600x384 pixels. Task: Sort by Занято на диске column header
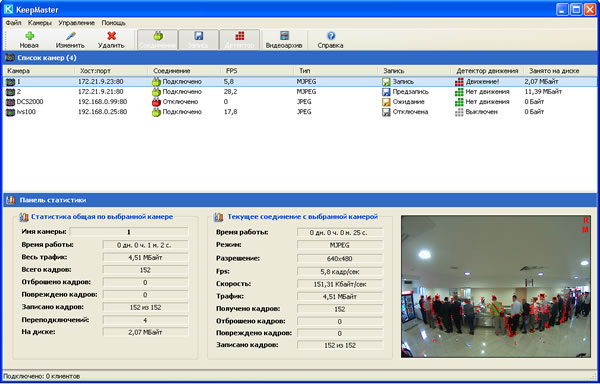(x=560, y=71)
